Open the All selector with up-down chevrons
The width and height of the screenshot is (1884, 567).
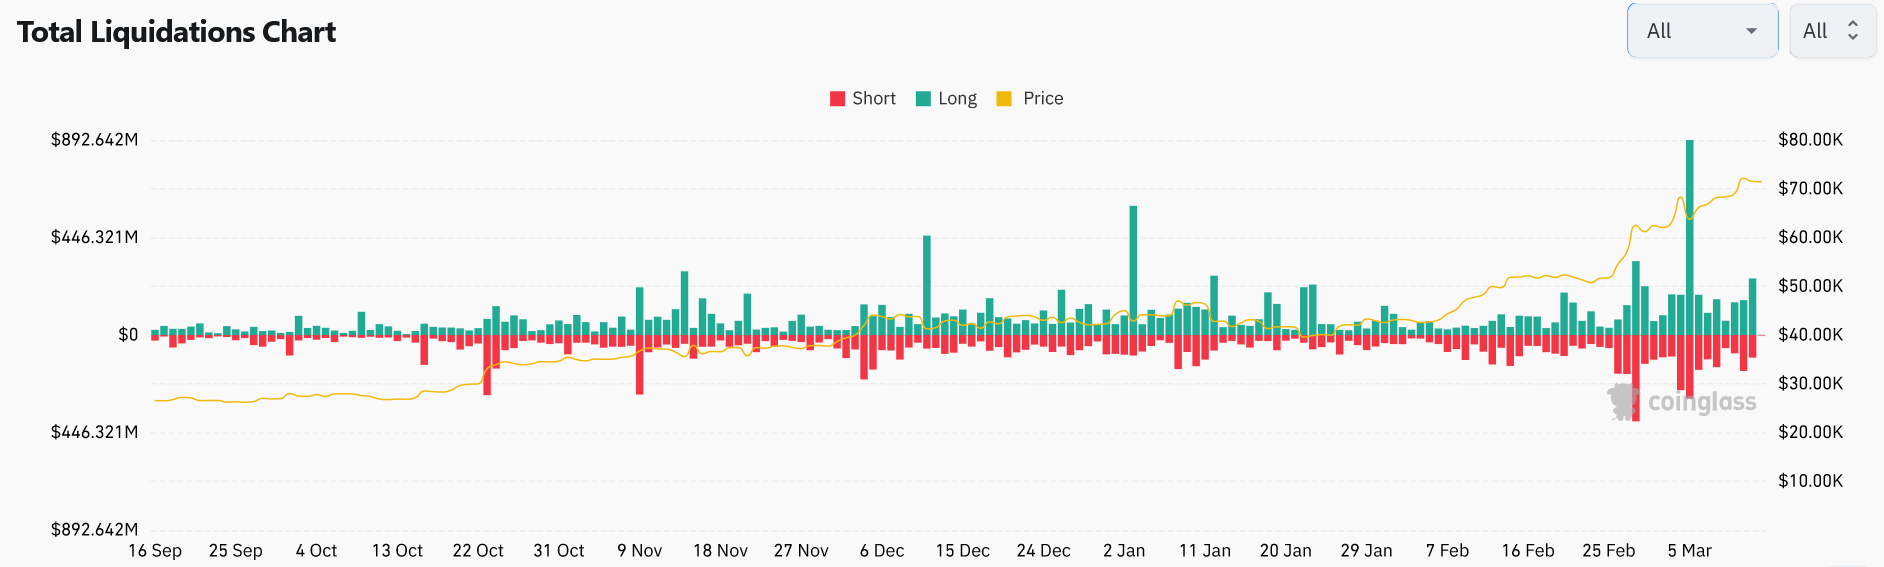[x=1831, y=31]
